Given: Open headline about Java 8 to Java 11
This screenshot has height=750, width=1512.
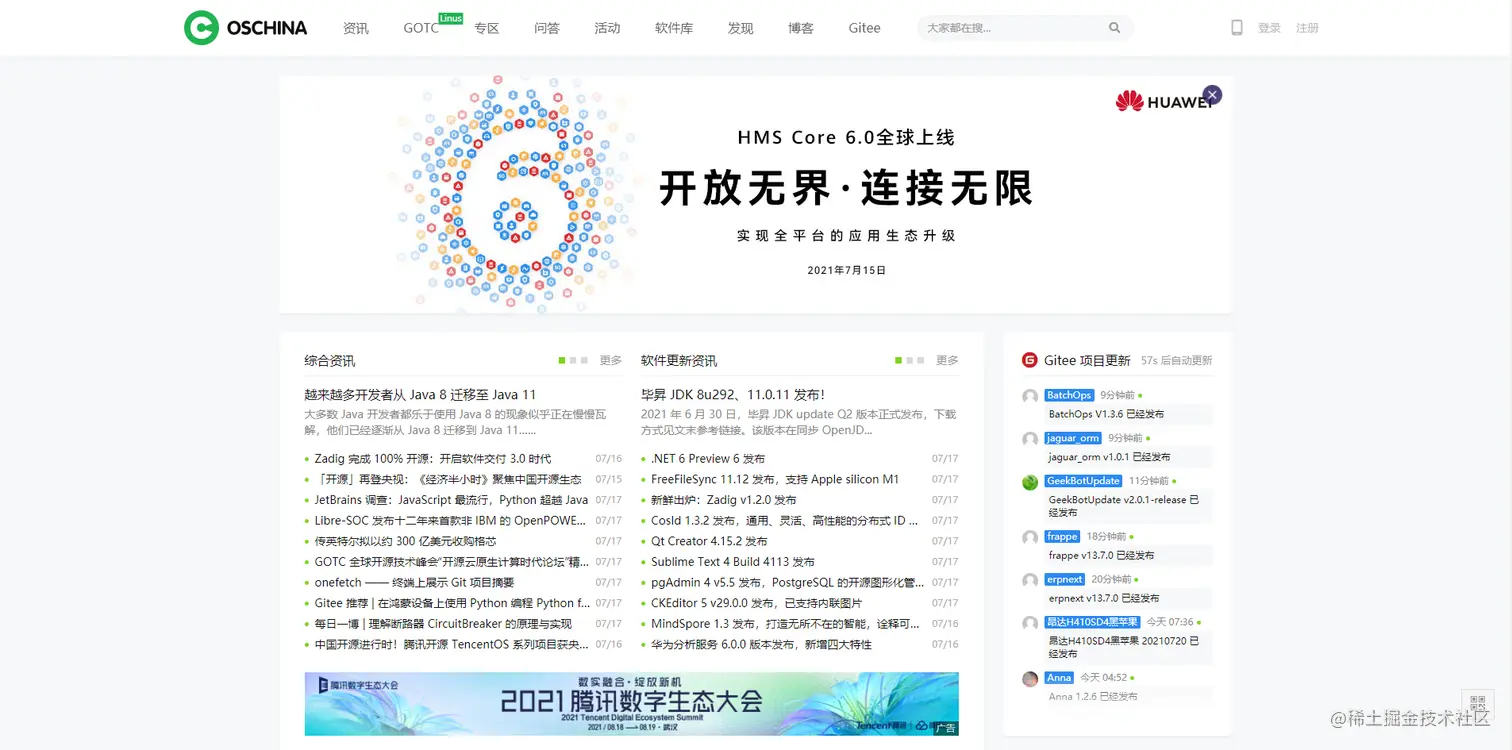Looking at the screenshot, I should (420, 394).
